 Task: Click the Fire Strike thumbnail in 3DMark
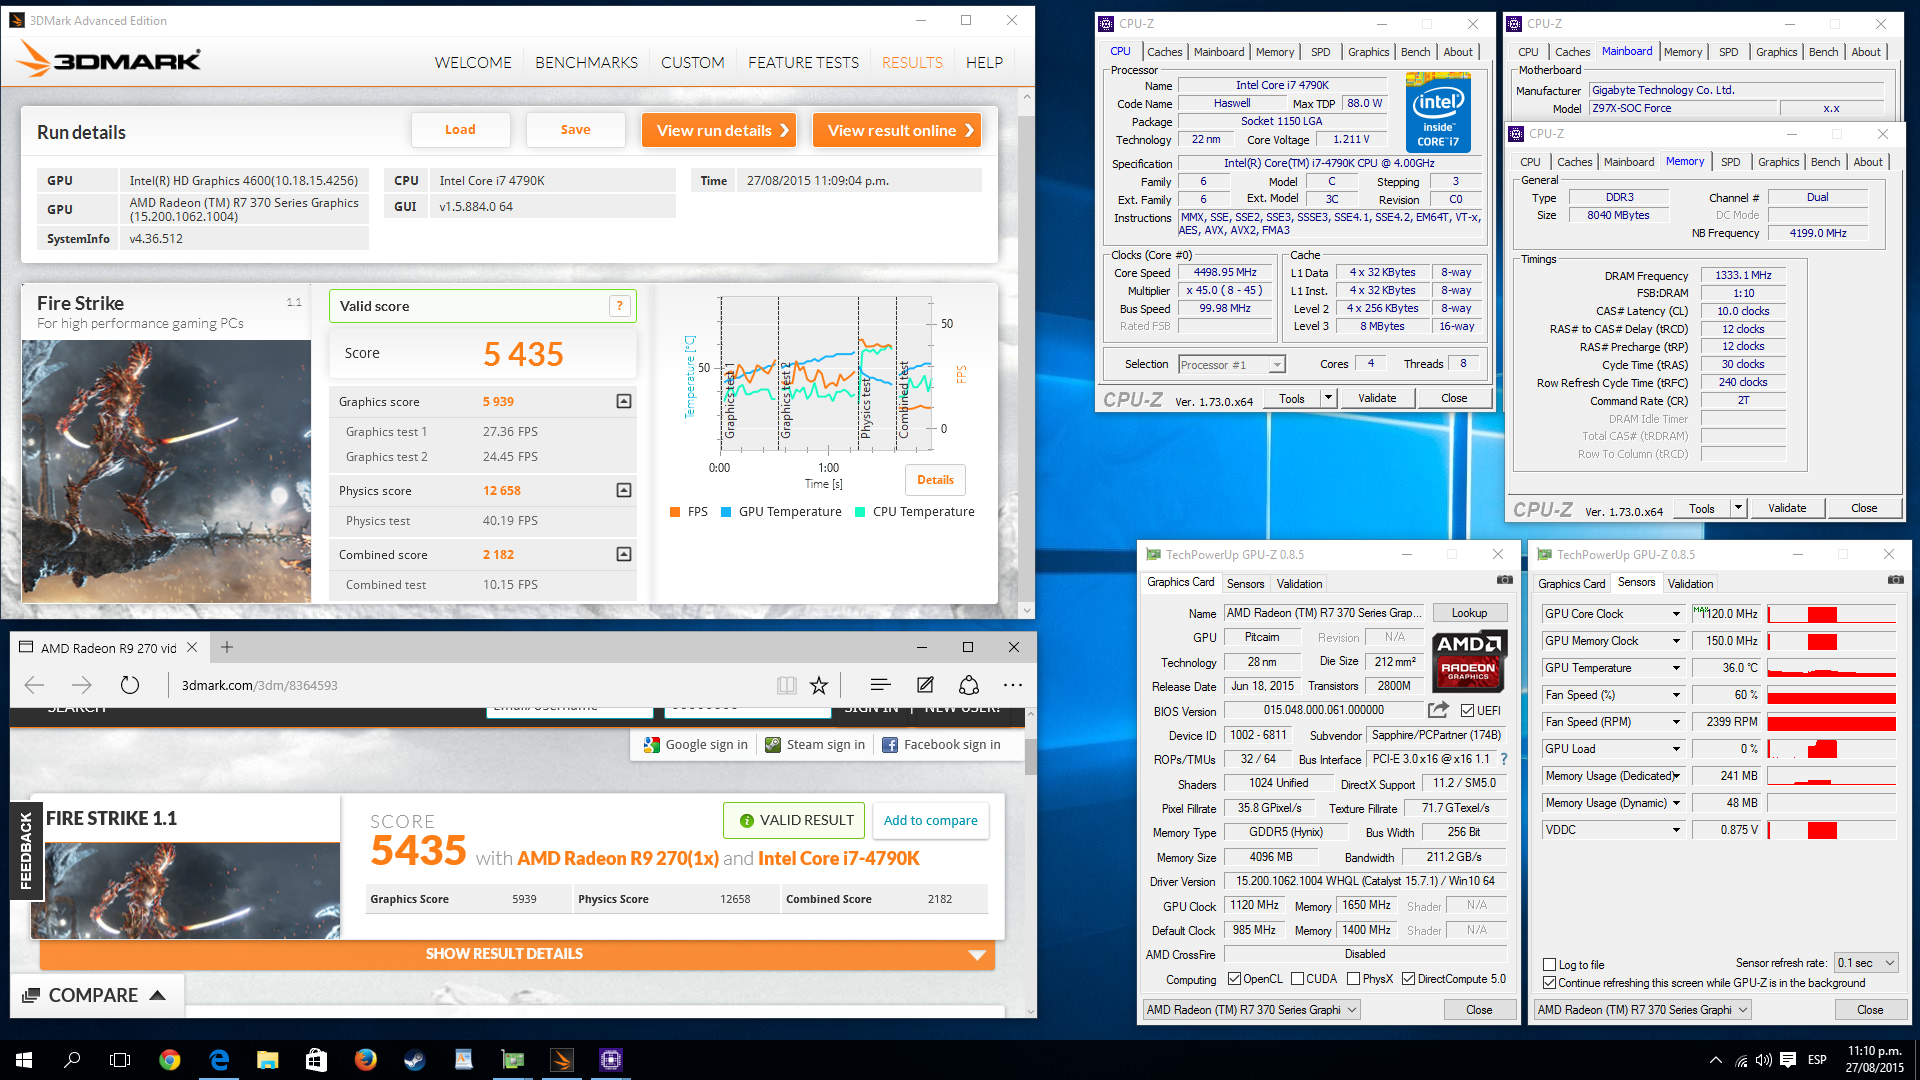(x=166, y=471)
